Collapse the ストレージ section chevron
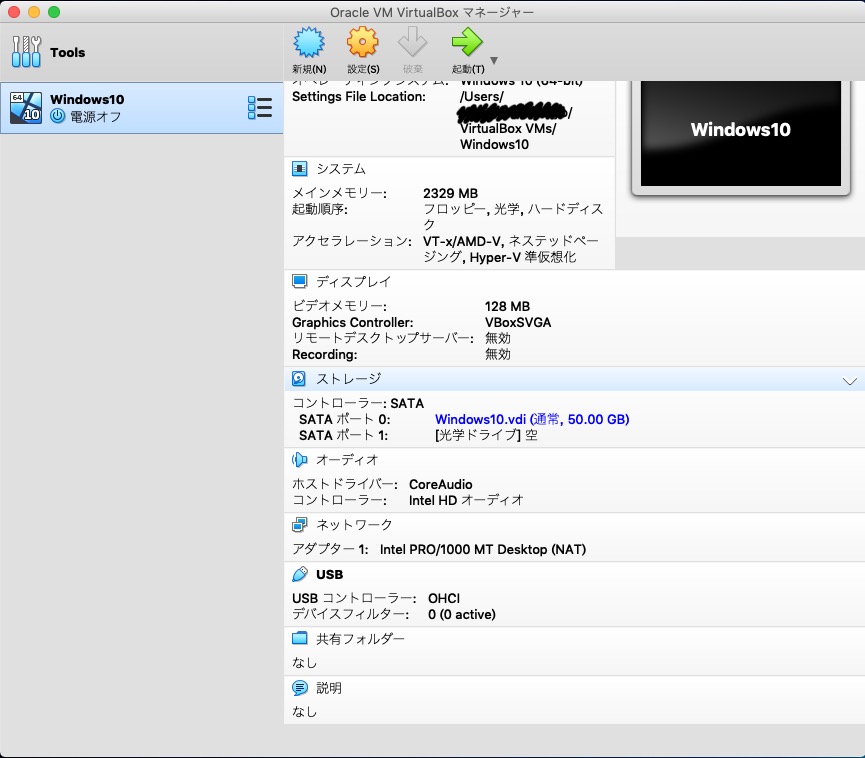 tap(851, 380)
